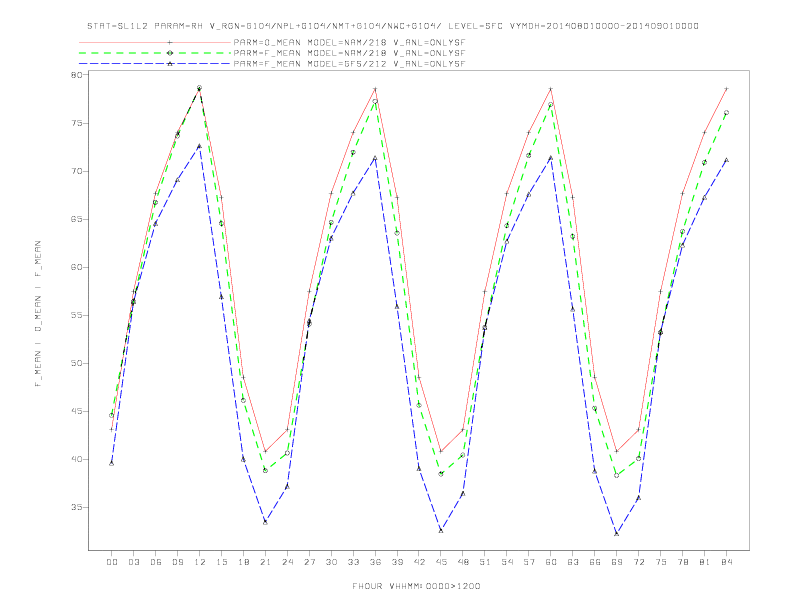Click x-axis tick label 18

pyautogui.click(x=243, y=562)
